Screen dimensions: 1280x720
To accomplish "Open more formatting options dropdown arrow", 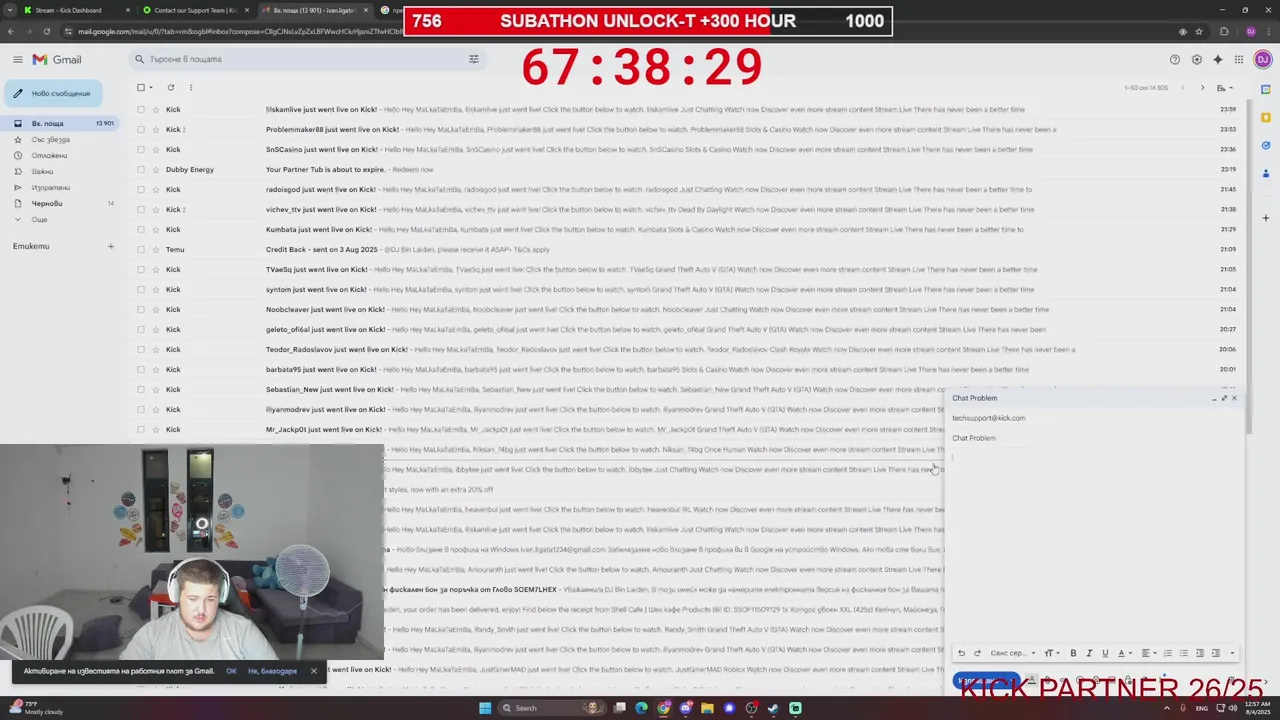I will pos(1232,653).
